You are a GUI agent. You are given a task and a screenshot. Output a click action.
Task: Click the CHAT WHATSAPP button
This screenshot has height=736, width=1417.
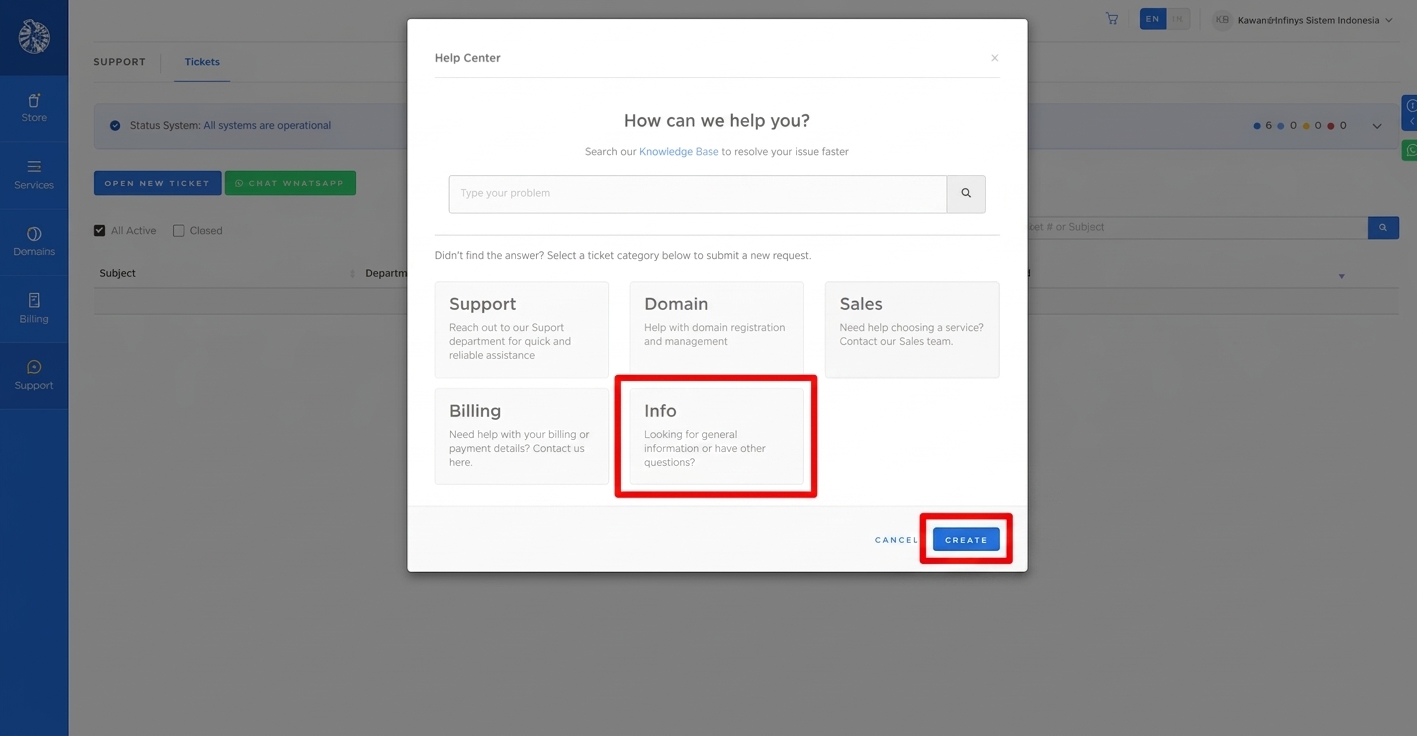[x=290, y=183]
